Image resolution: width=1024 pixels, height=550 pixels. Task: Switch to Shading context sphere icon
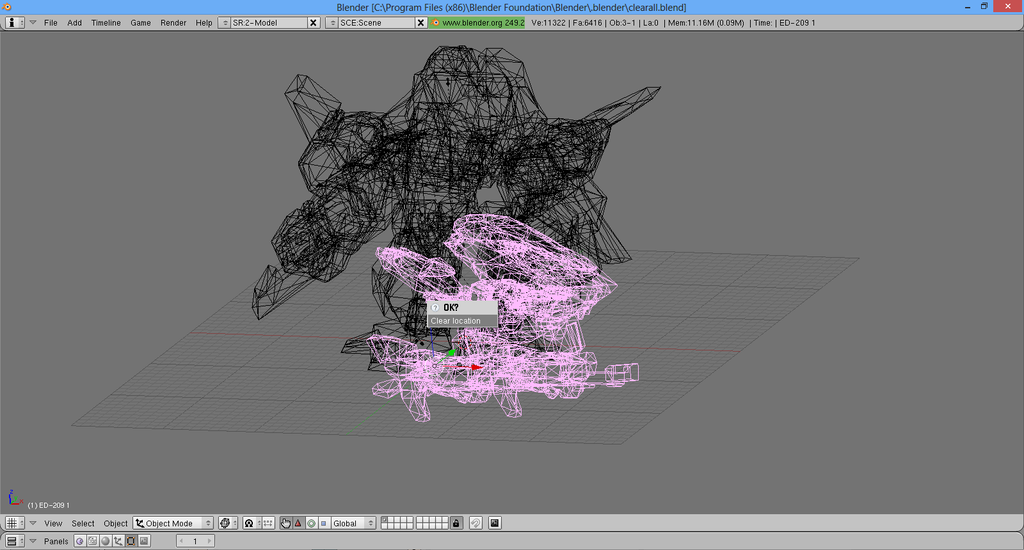[105, 541]
